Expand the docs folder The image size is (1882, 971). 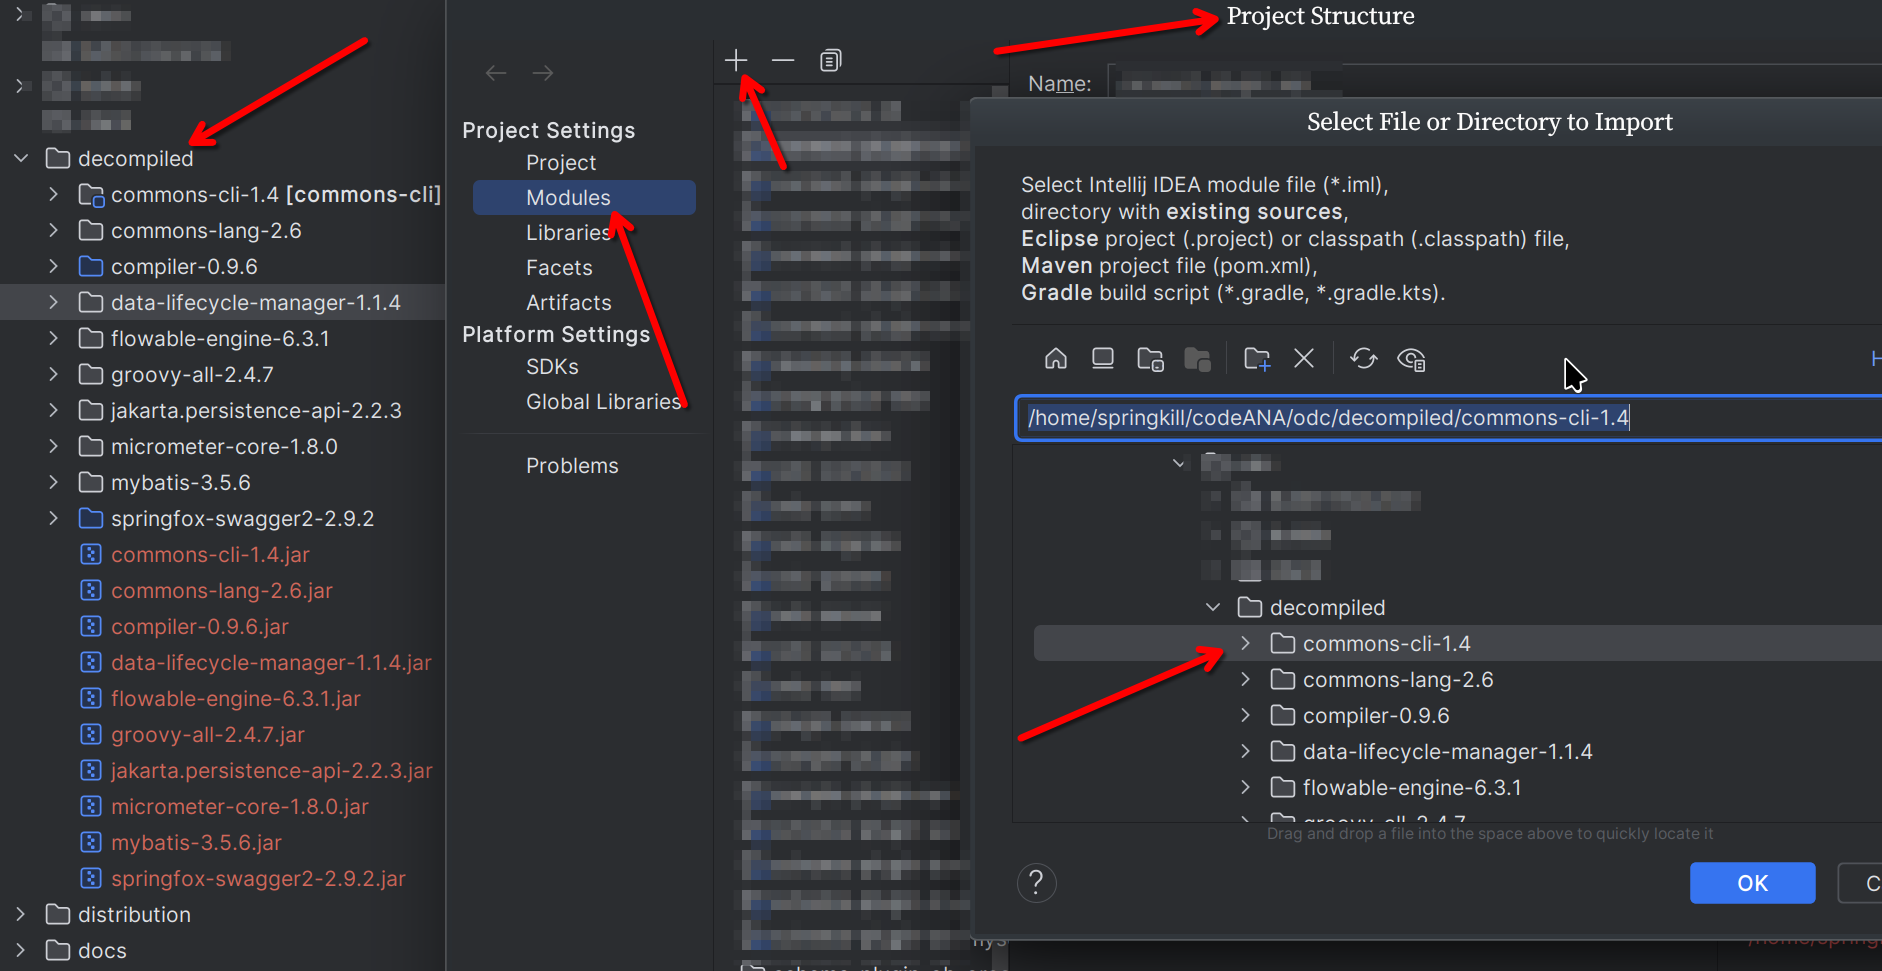click(21, 950)
